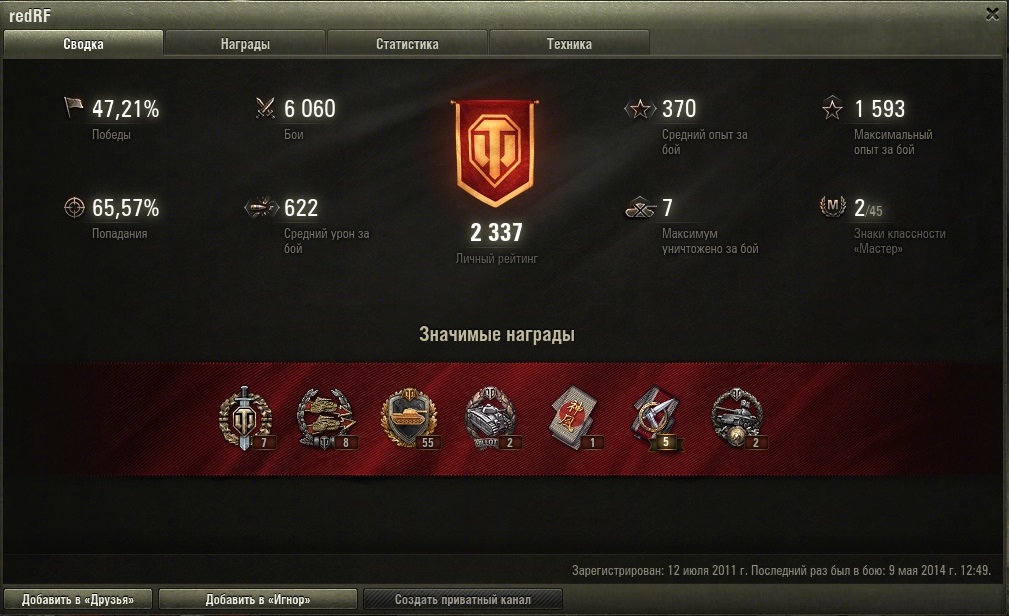Click the Добавить в «Друзья» button
Image resolution: width=1009 pixels, height=616 pixels.
point(78,599)
